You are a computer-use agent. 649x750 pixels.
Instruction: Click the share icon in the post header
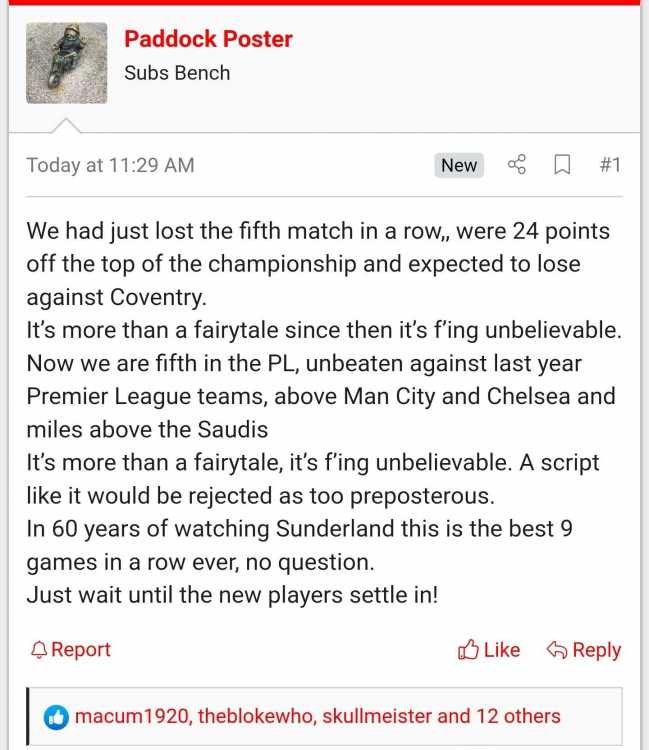[517, 165]
